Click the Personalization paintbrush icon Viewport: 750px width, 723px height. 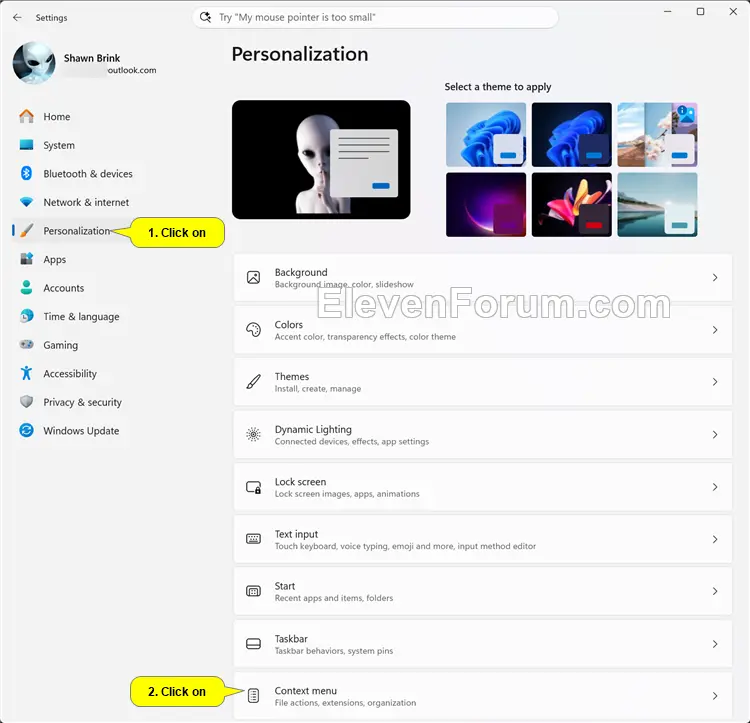(27, 230)
